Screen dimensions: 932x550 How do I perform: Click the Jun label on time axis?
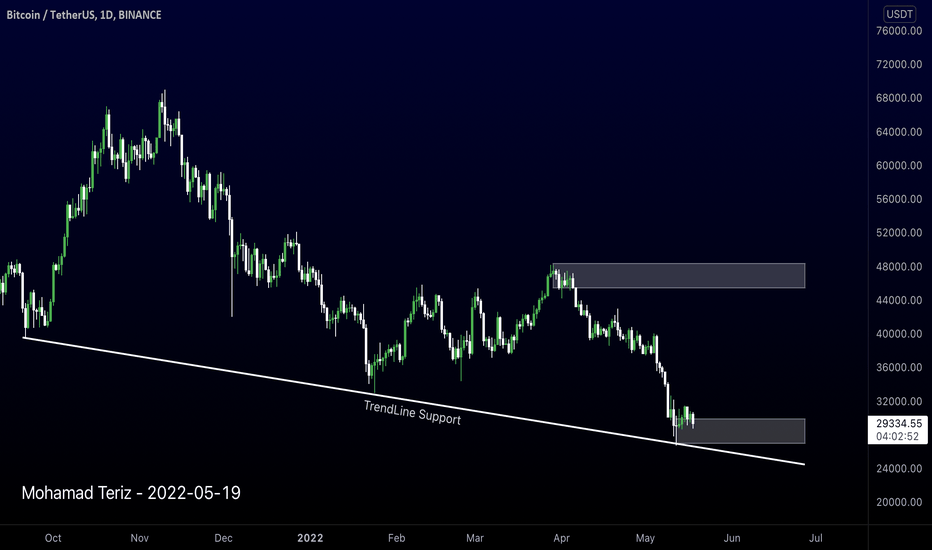(x=732, y=538)
